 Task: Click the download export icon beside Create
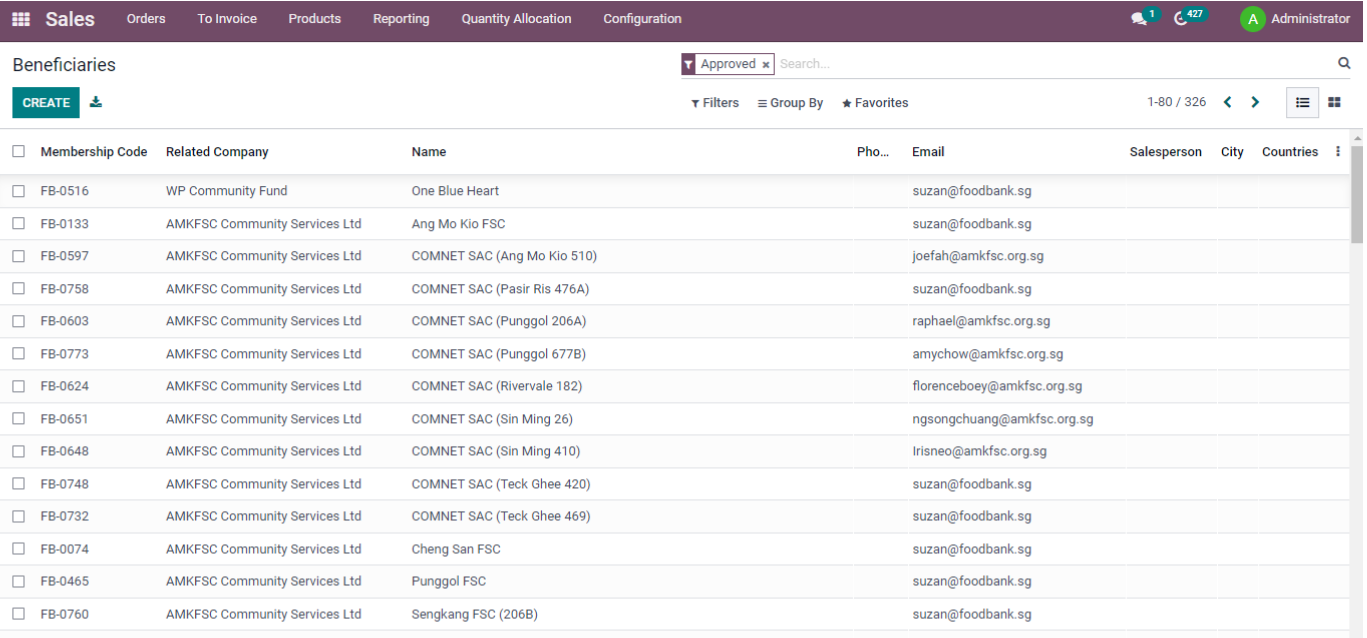click(x=96, y=102)
